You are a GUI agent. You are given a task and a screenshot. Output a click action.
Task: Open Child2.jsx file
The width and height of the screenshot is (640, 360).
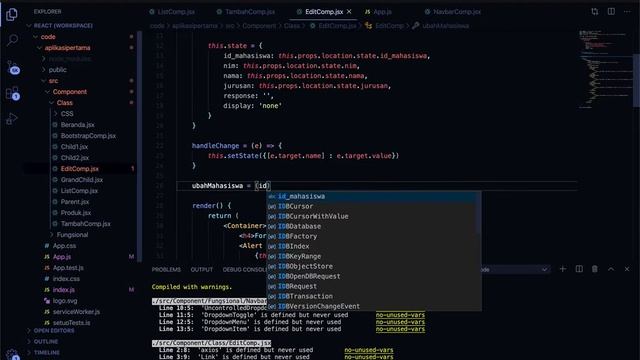point(75,158)
